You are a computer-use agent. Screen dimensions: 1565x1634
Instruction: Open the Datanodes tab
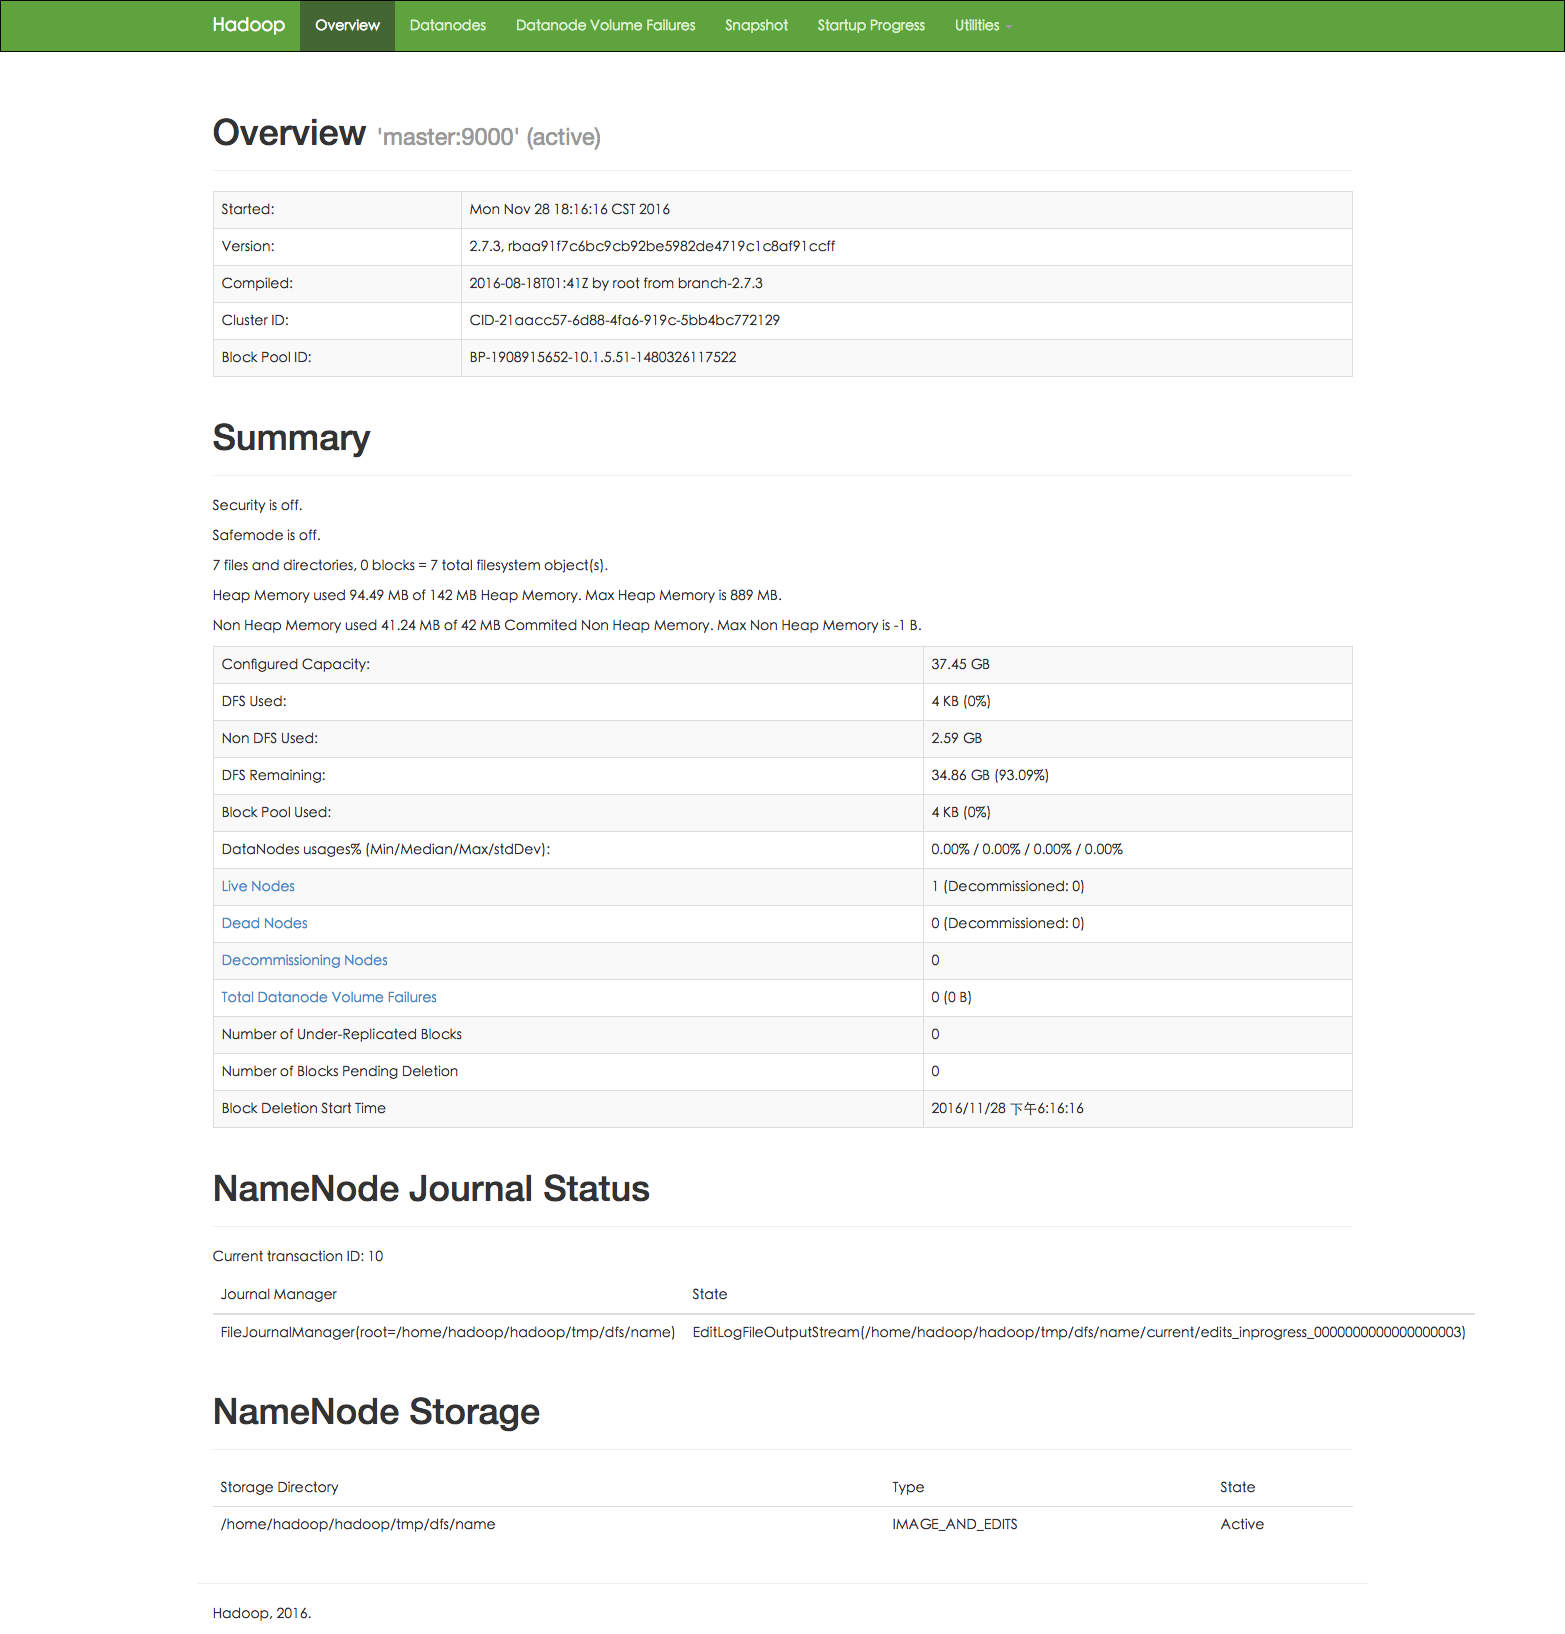coord(447,26)
